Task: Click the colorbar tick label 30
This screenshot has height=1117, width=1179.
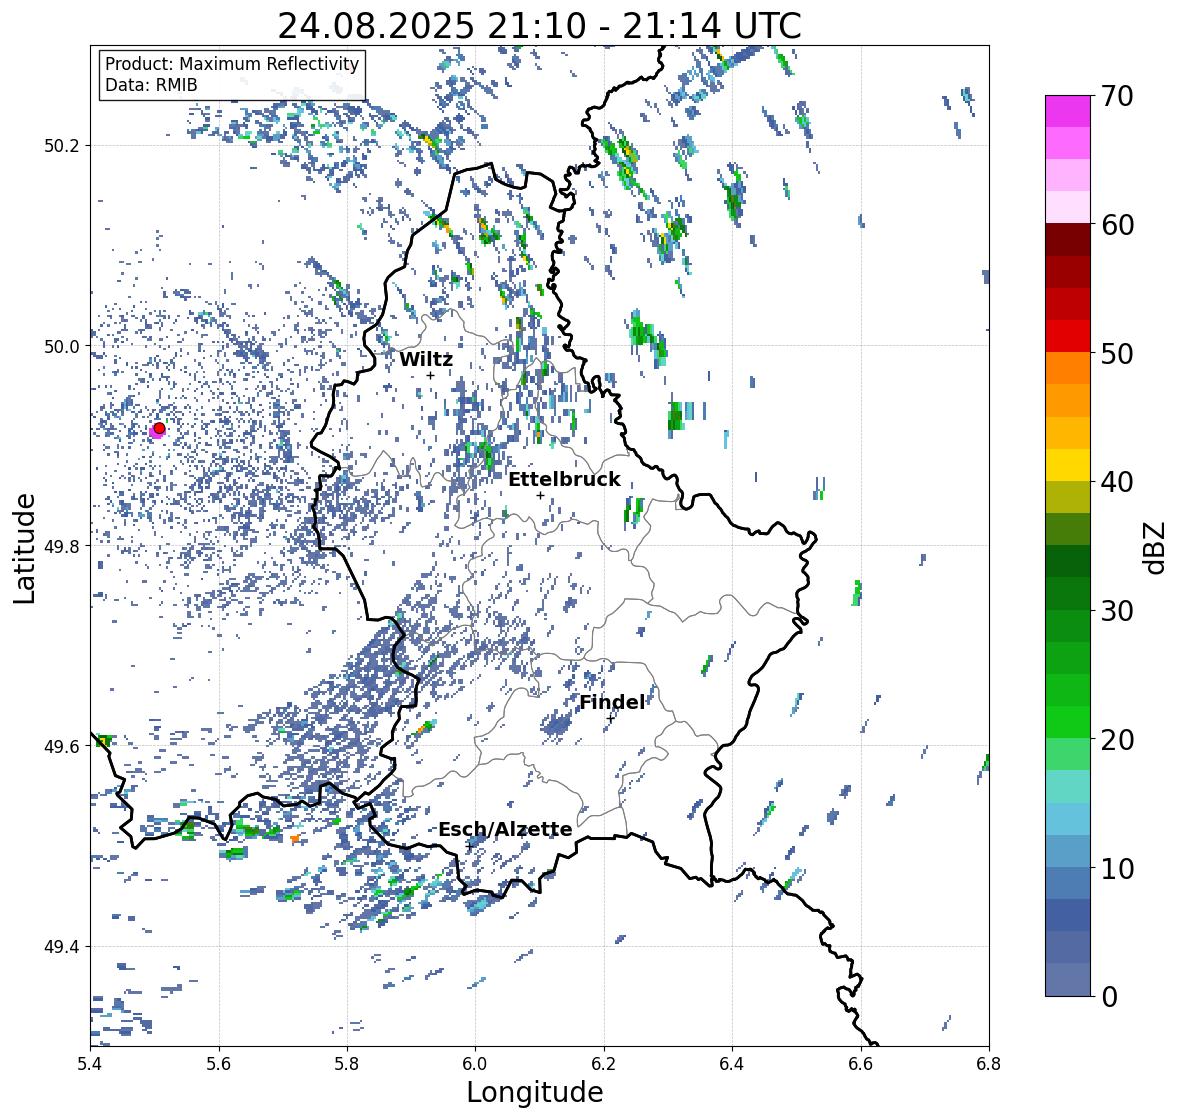Action: (1117, 611)
